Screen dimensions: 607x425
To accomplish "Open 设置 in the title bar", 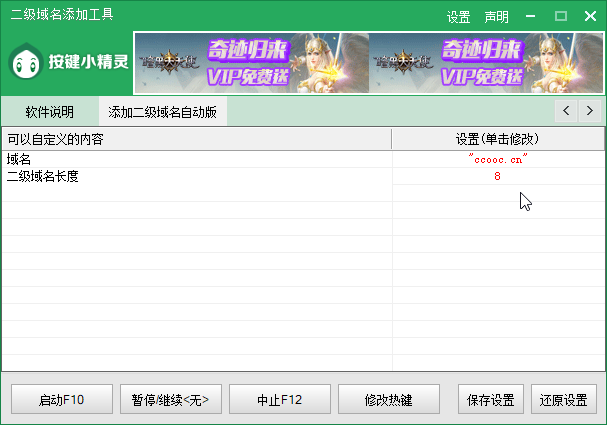I will click(x=458, y=17).
